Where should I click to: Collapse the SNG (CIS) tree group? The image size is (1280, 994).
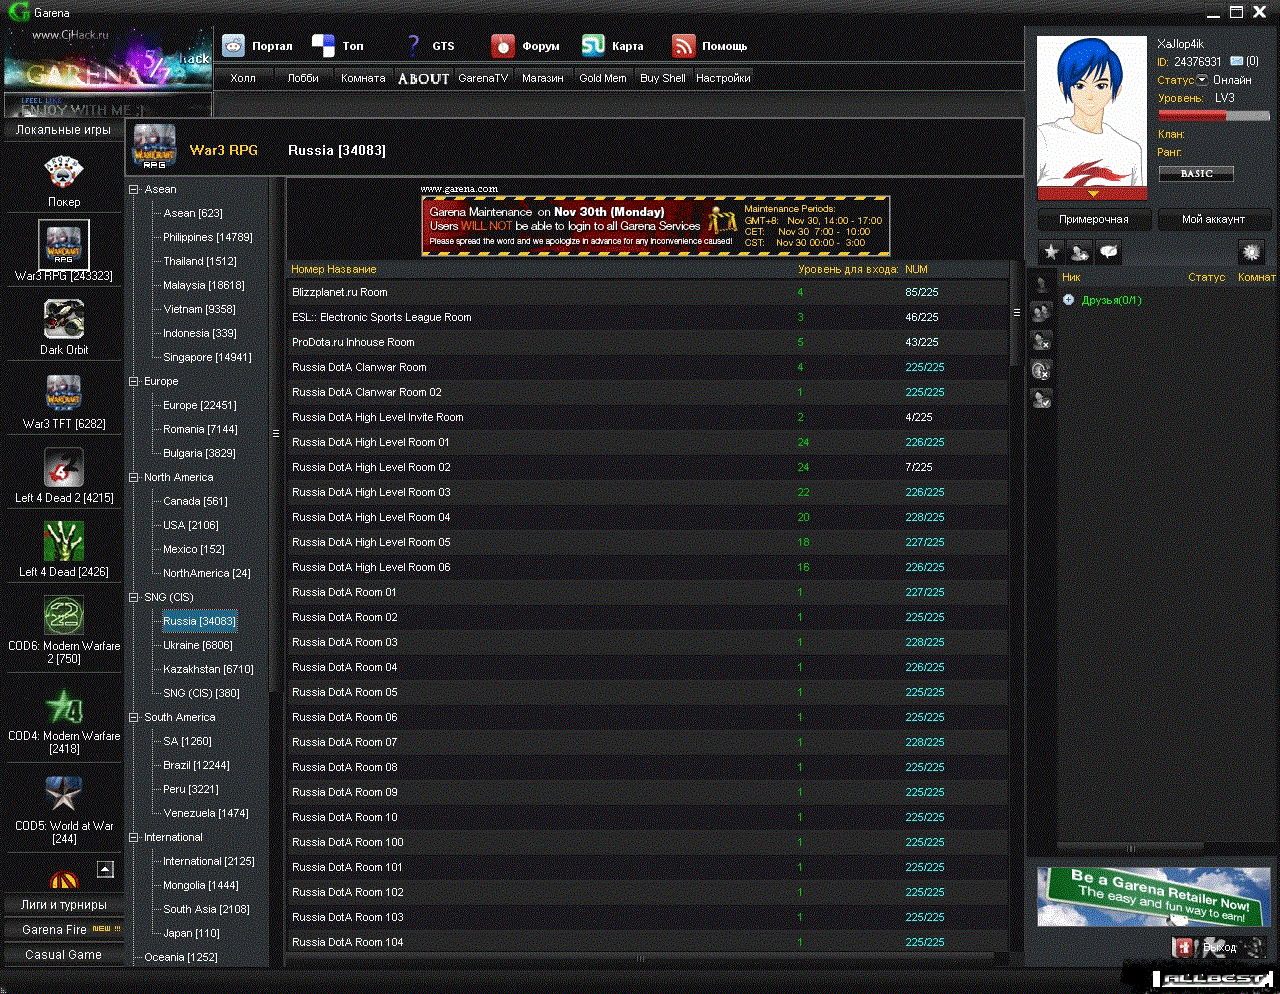click(134, 597)
